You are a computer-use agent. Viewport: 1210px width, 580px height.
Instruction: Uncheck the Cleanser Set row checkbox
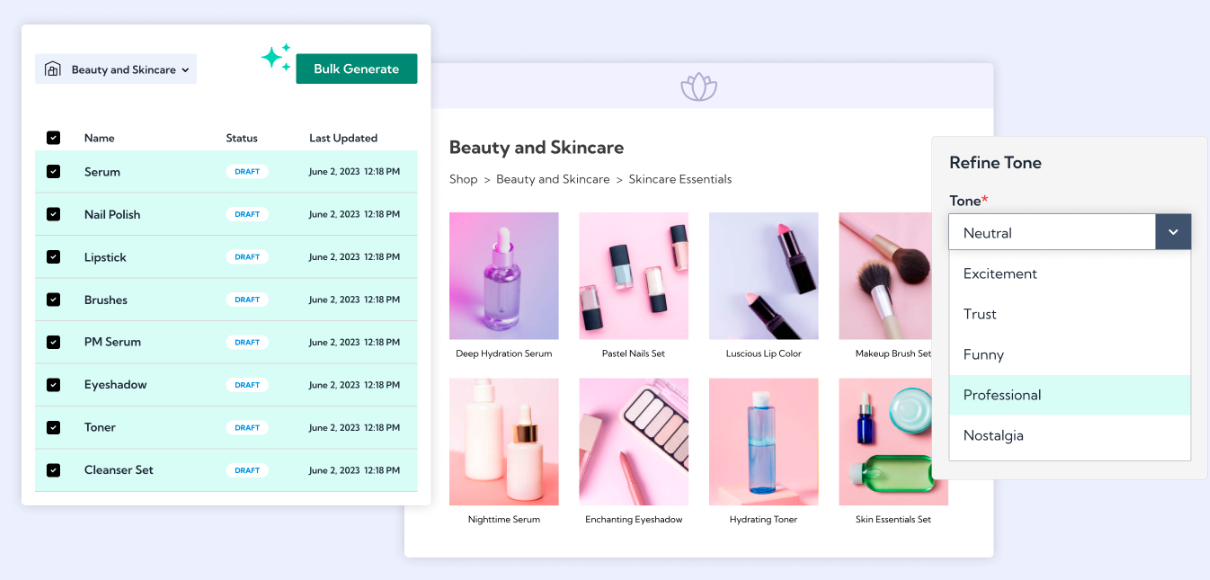coord(53,470)
